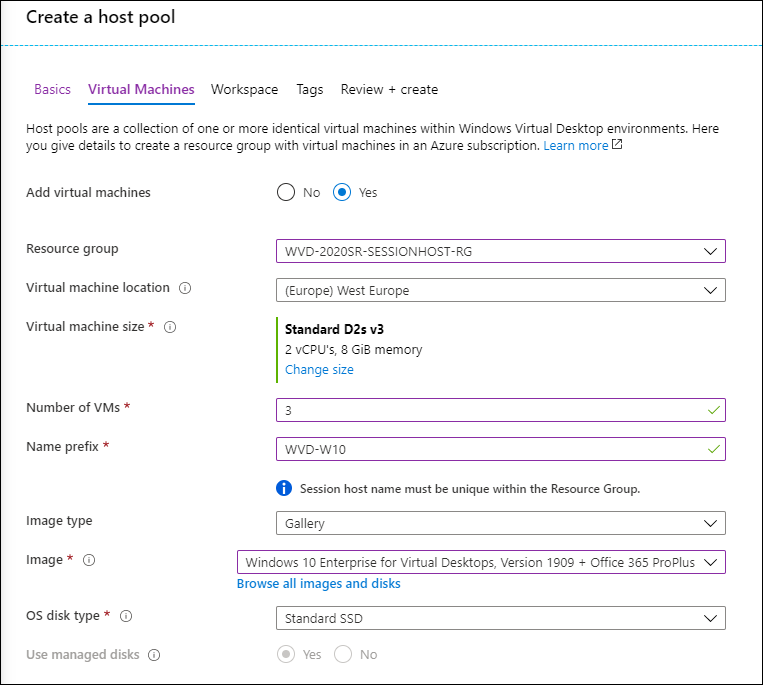This screenshot has width=763, height=685.
Task: Click the info icon next to Image label
Action: pos(89,560)
